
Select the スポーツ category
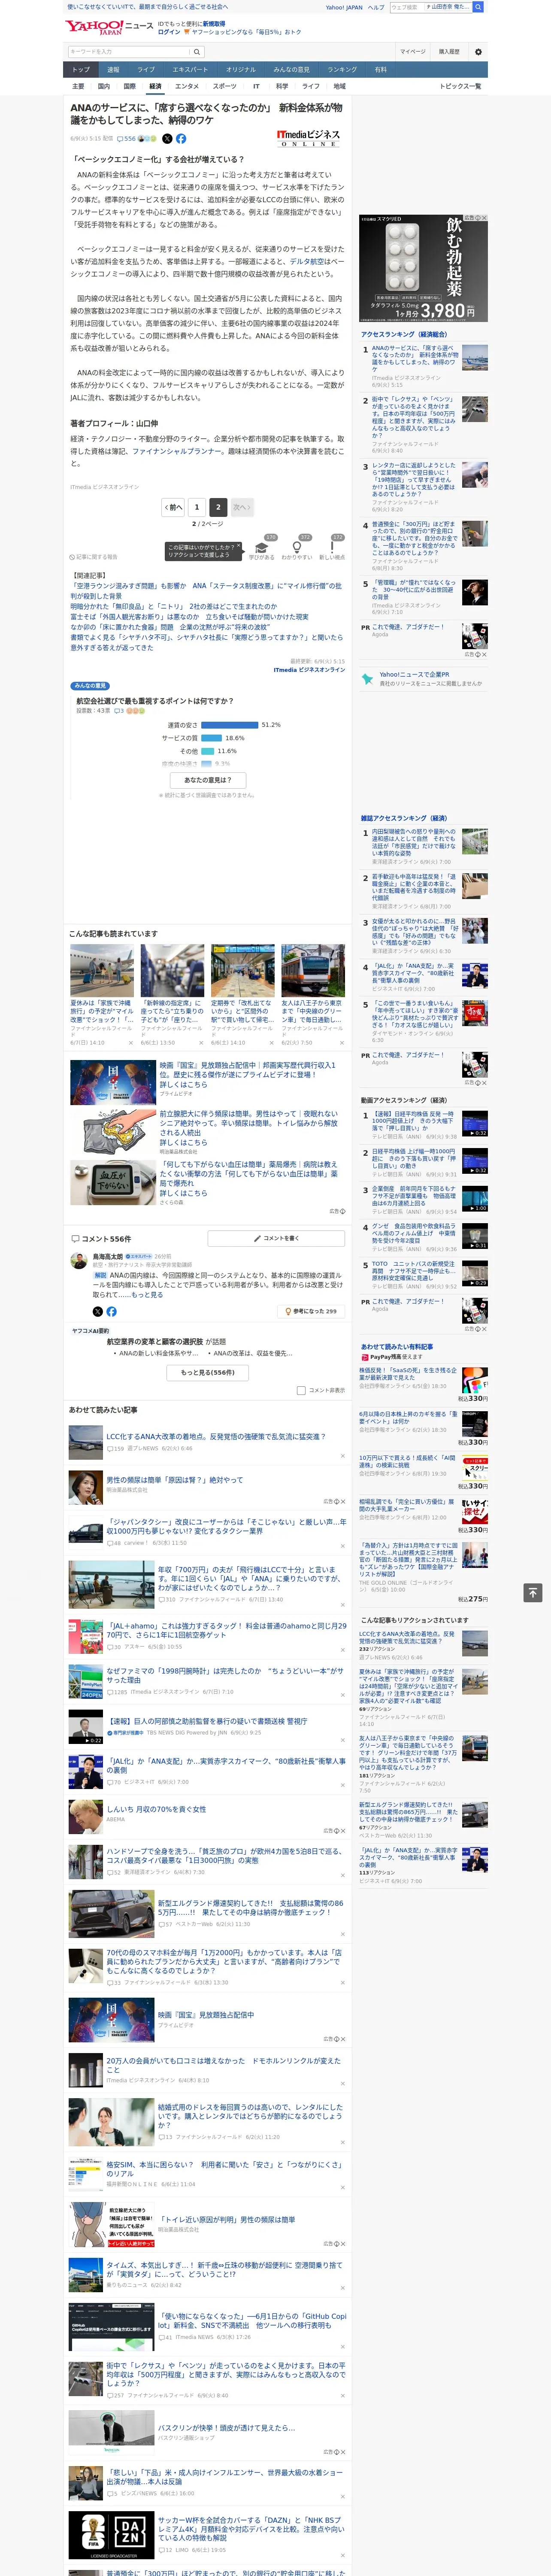pos(225,87)
